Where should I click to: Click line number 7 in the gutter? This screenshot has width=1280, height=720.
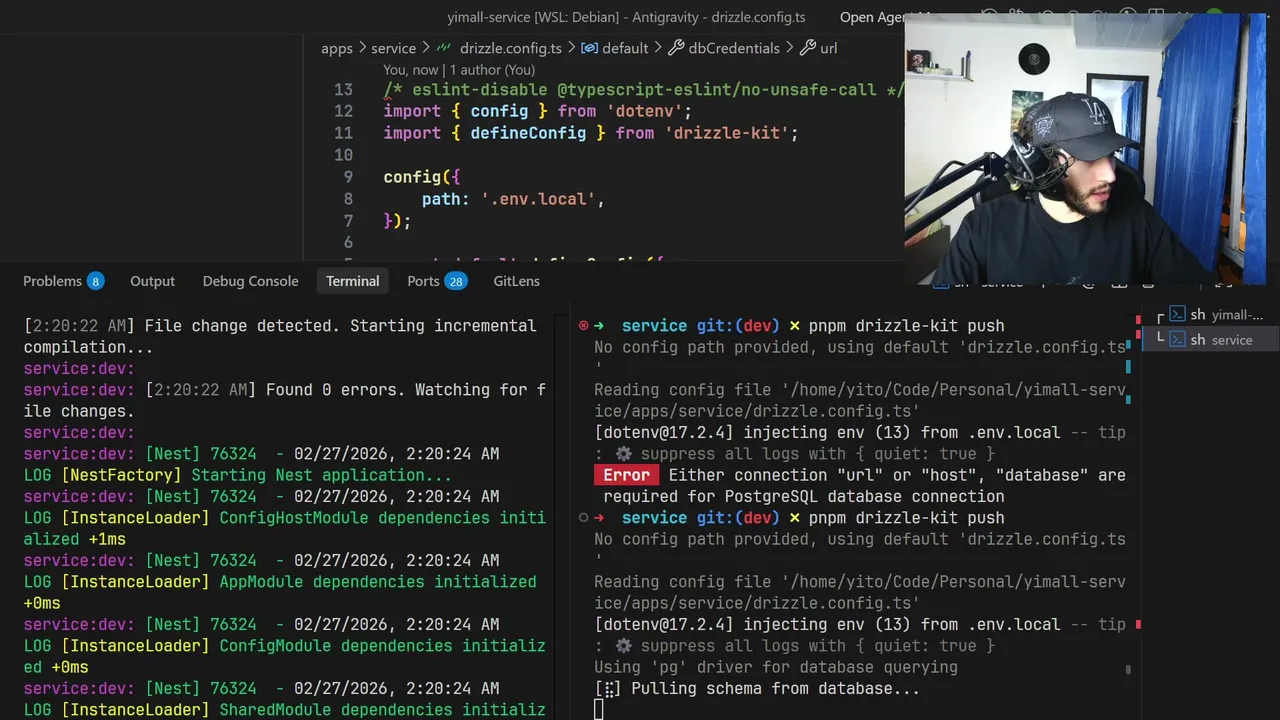pos(348,221)
